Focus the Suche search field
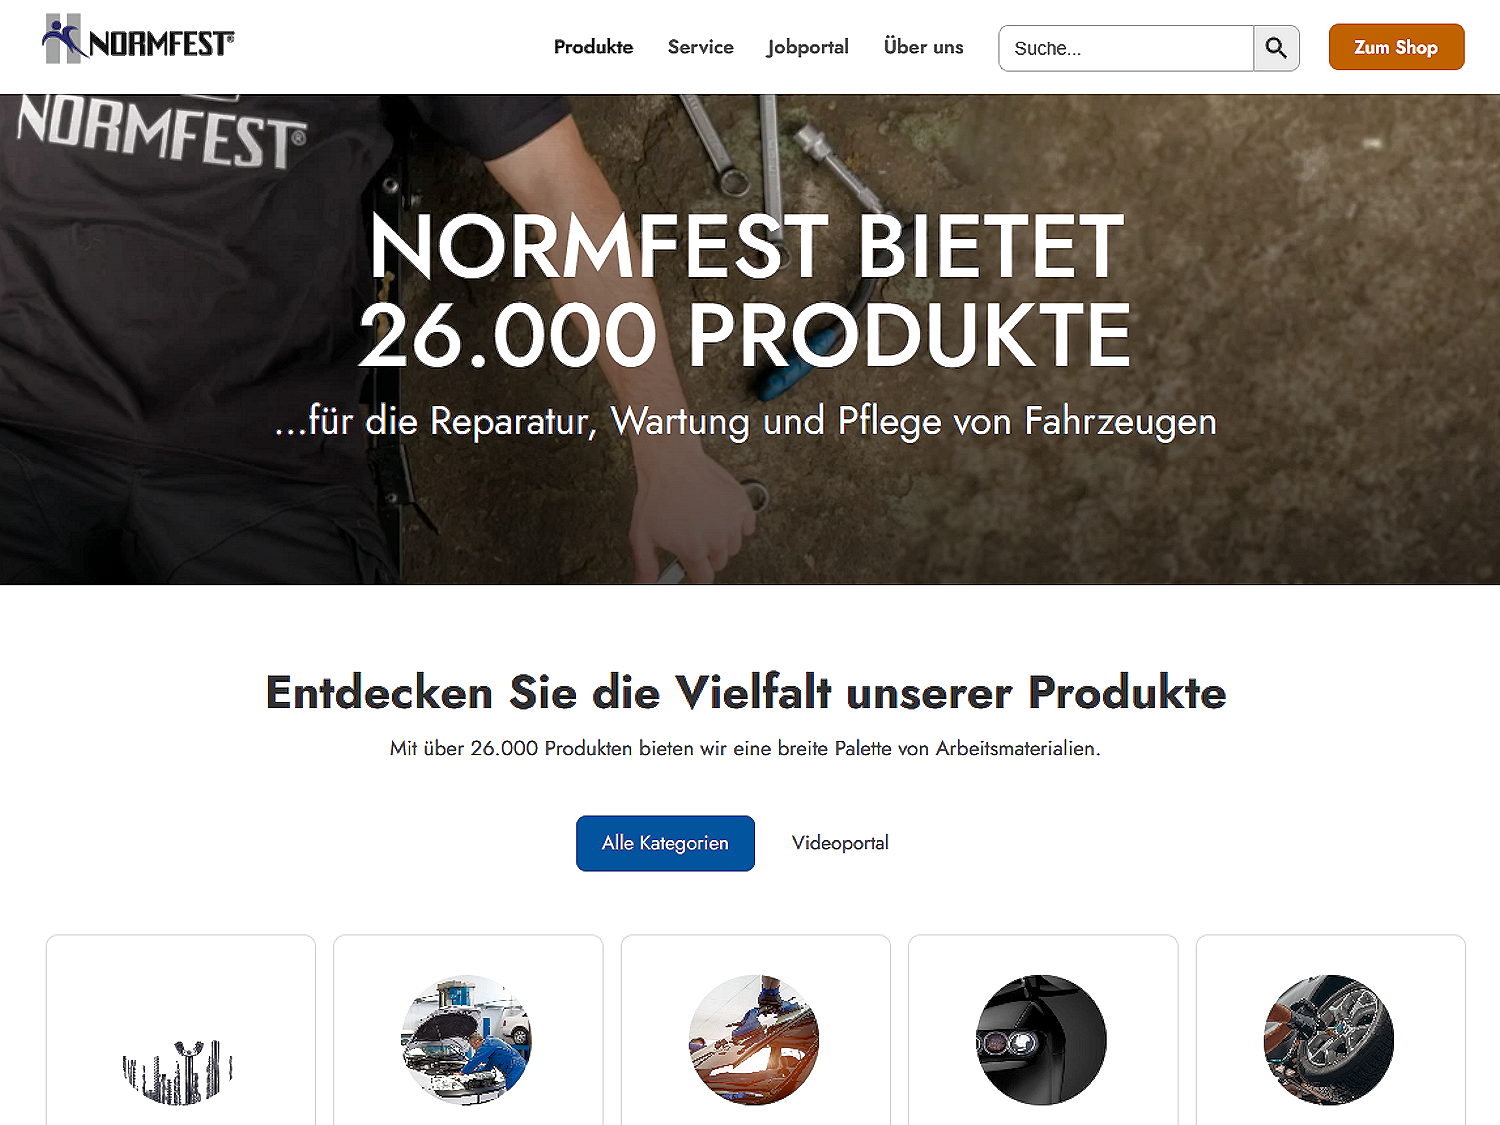Screen dimensions: 1500x1125 [1126, 48]
